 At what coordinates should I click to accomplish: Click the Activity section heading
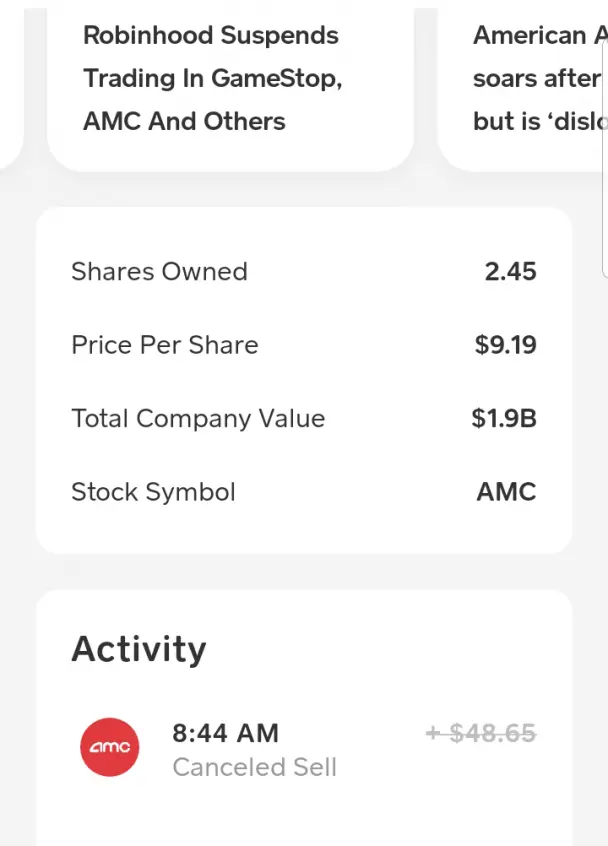click(139, 649)
